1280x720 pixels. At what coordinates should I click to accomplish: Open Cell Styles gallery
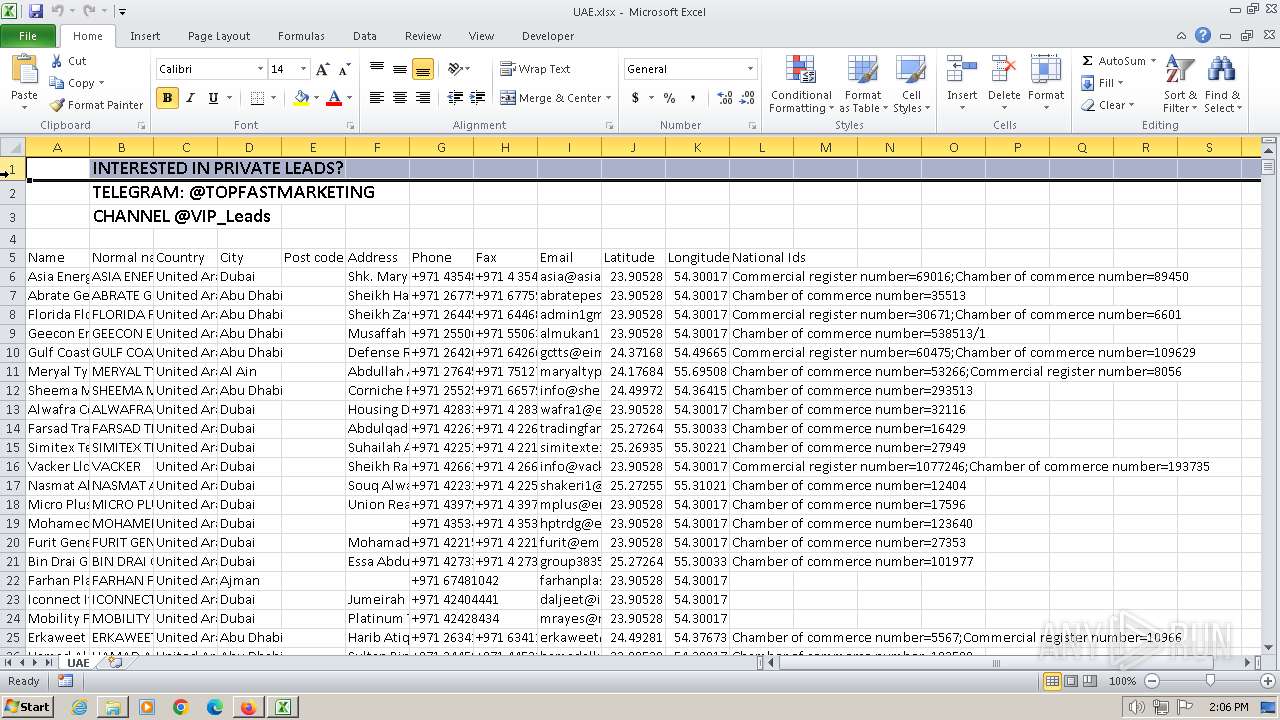pyautogui.click(x=911, y=86)
